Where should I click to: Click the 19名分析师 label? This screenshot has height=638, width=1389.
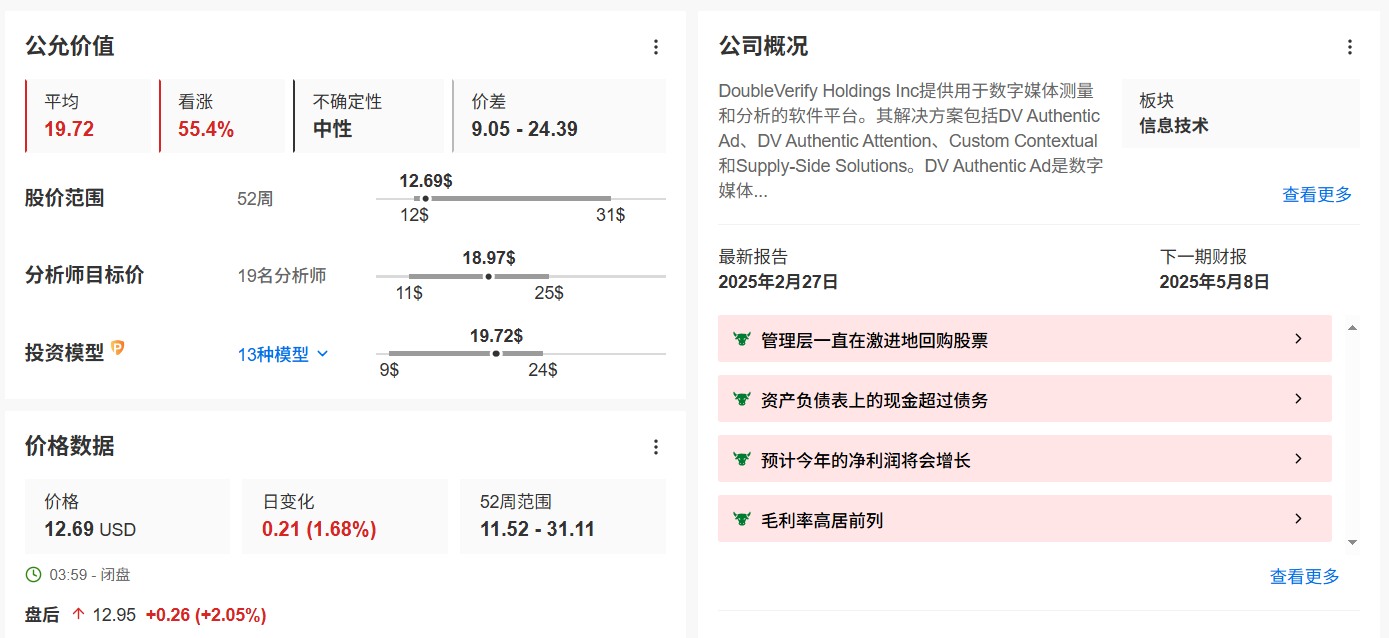coord(282,276)
